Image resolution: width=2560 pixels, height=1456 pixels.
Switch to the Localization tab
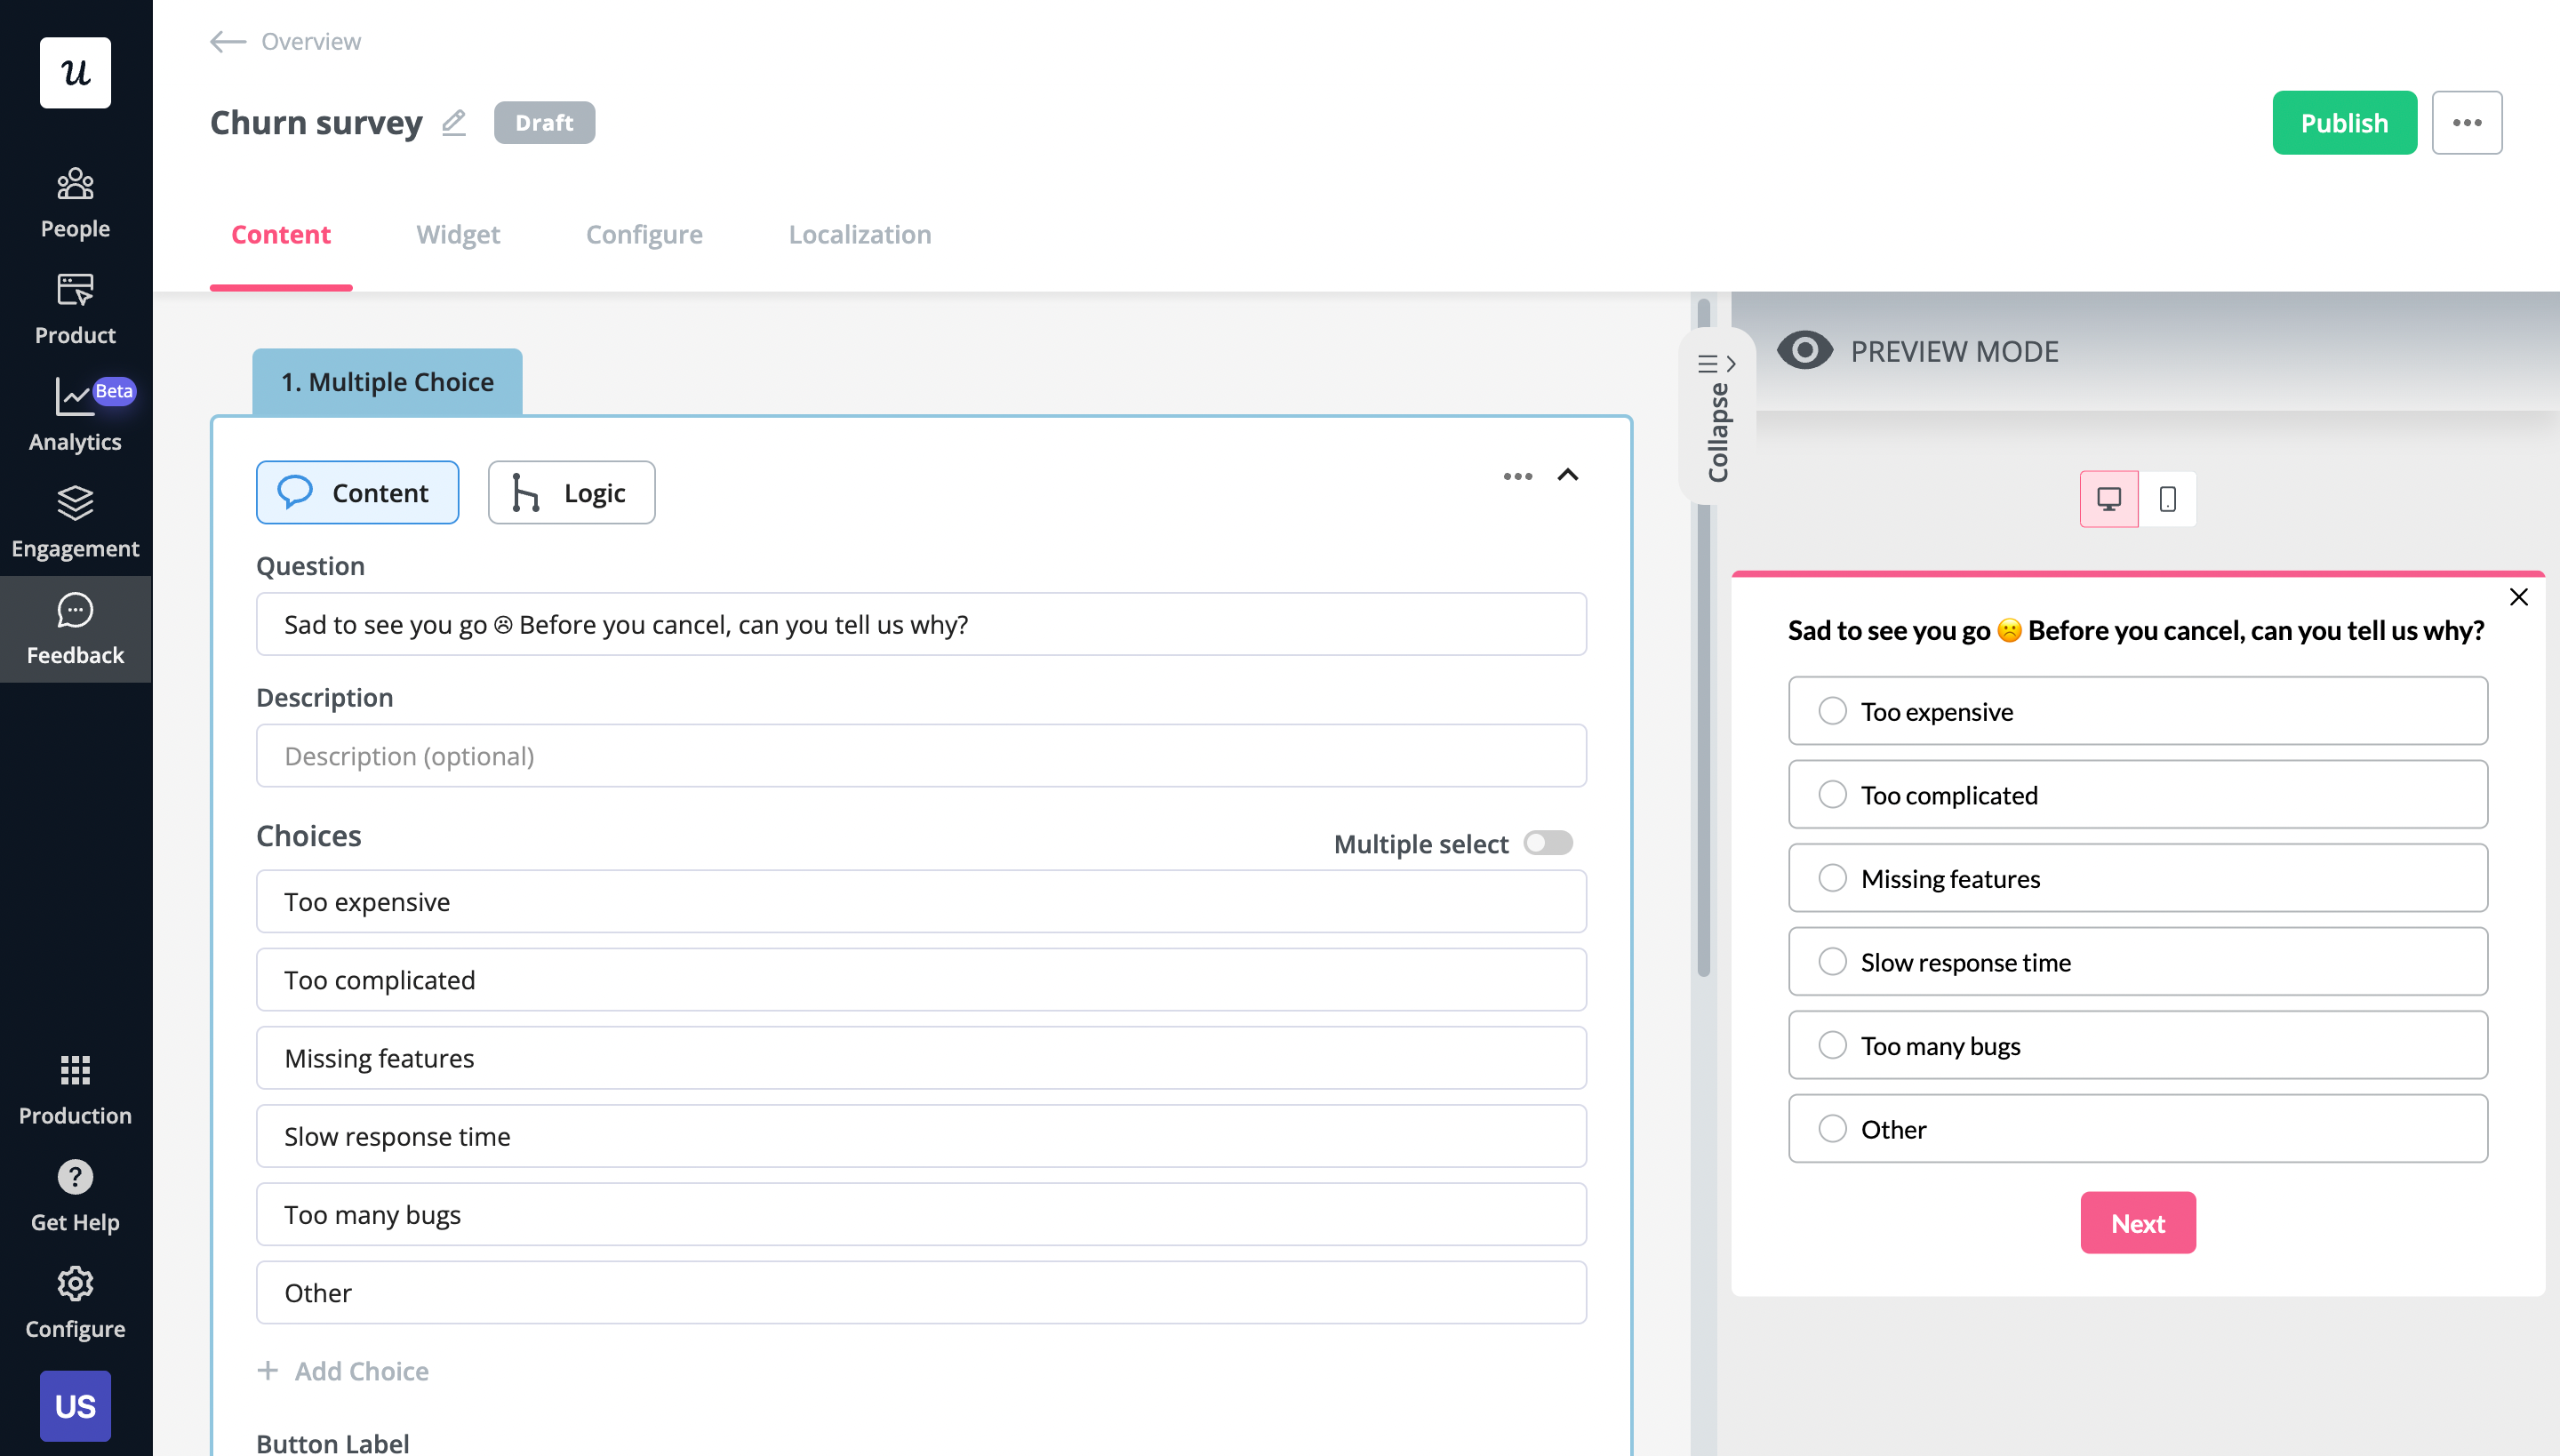pos(859,234)
